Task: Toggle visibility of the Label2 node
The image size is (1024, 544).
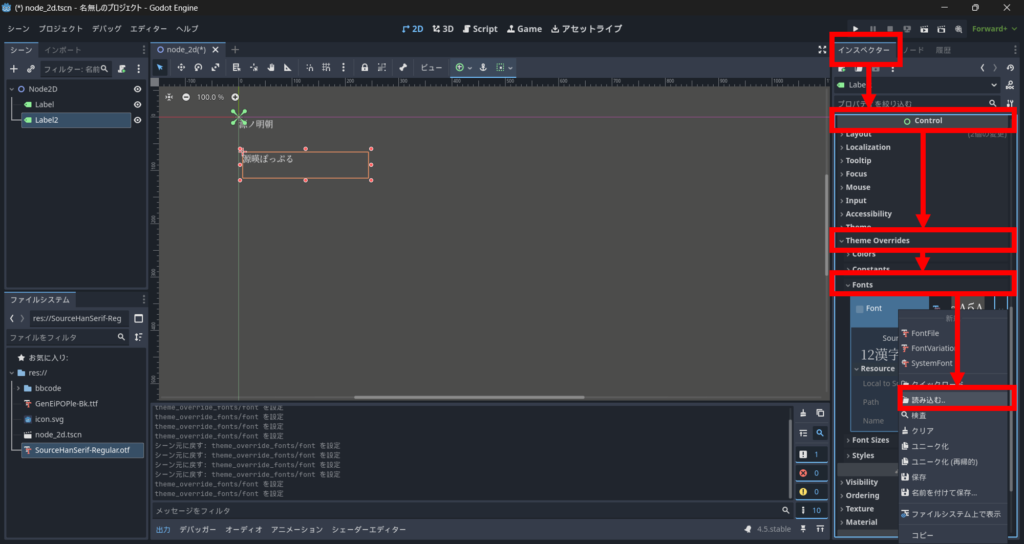Action: pyautogui.click(x=138, y=120)
